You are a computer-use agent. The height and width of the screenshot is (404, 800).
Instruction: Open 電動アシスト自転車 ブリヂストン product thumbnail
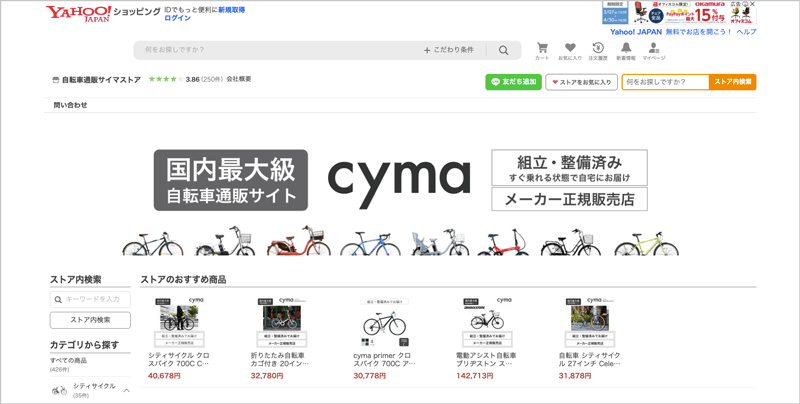(x=487, y=322)
